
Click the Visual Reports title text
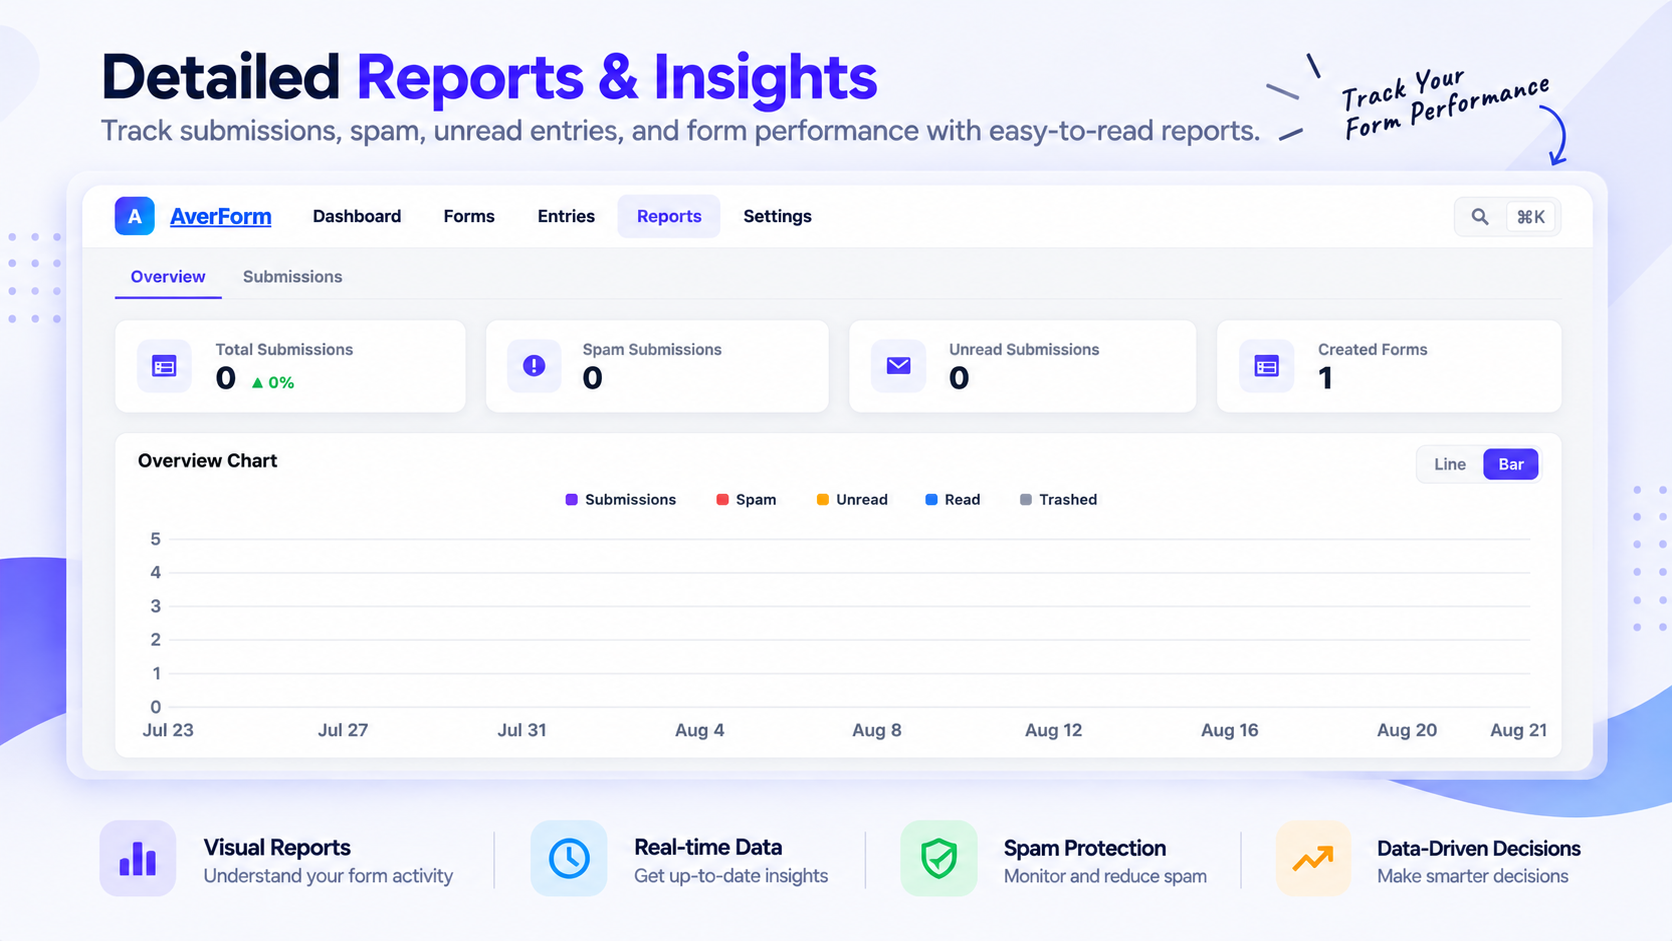pos(277,848)
